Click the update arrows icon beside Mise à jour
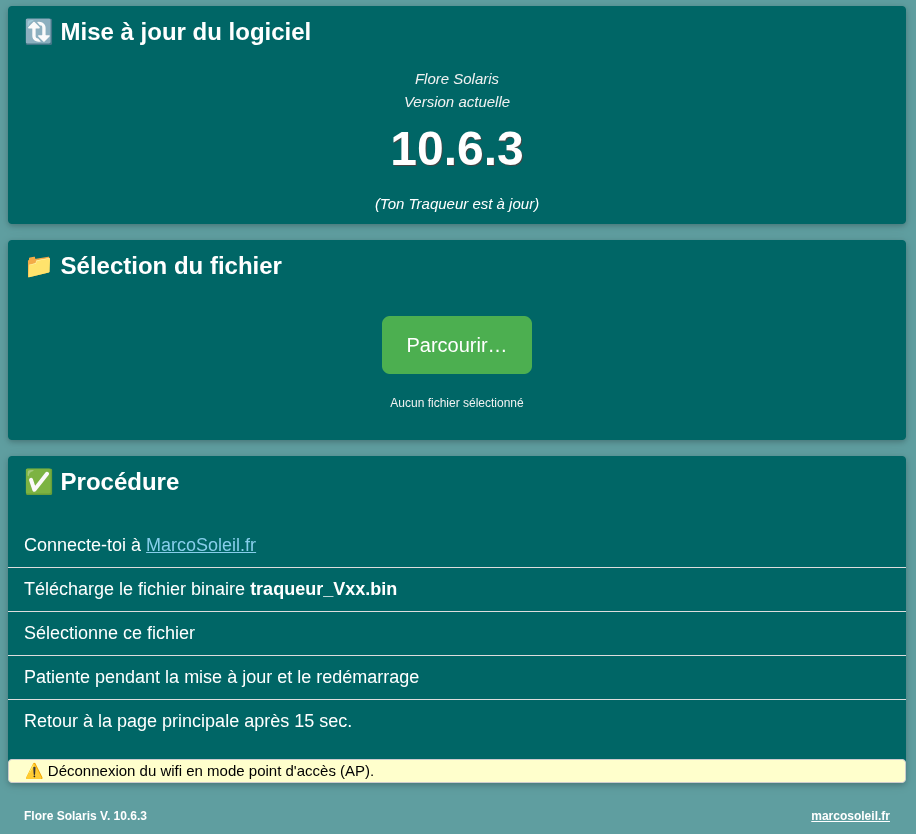 (37, 31)
